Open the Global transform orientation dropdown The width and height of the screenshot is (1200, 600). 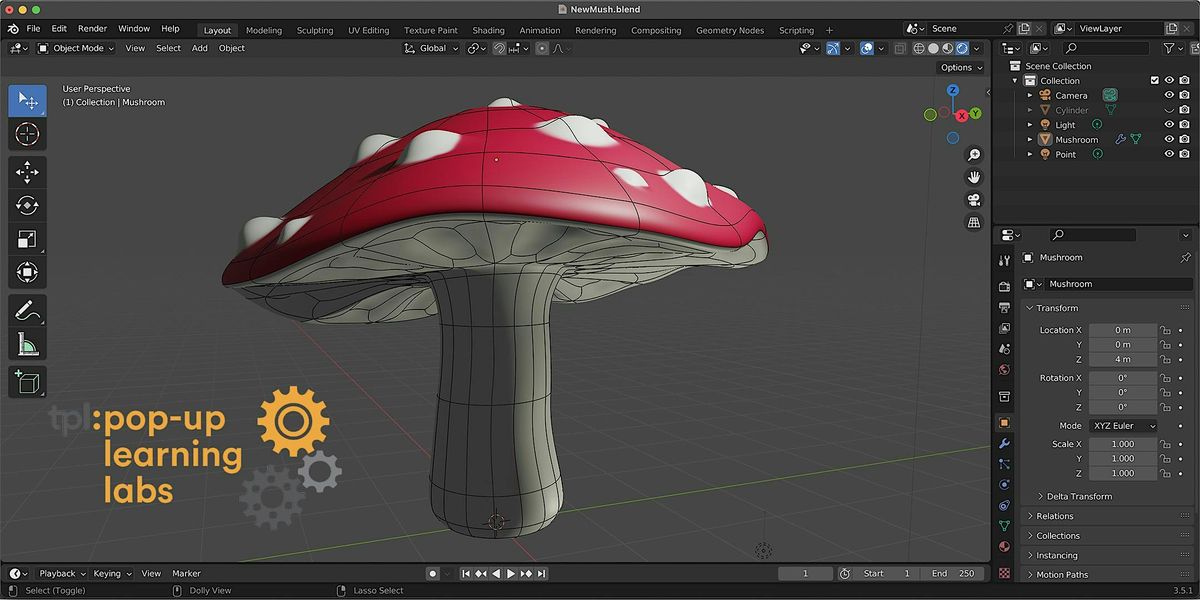430,48
